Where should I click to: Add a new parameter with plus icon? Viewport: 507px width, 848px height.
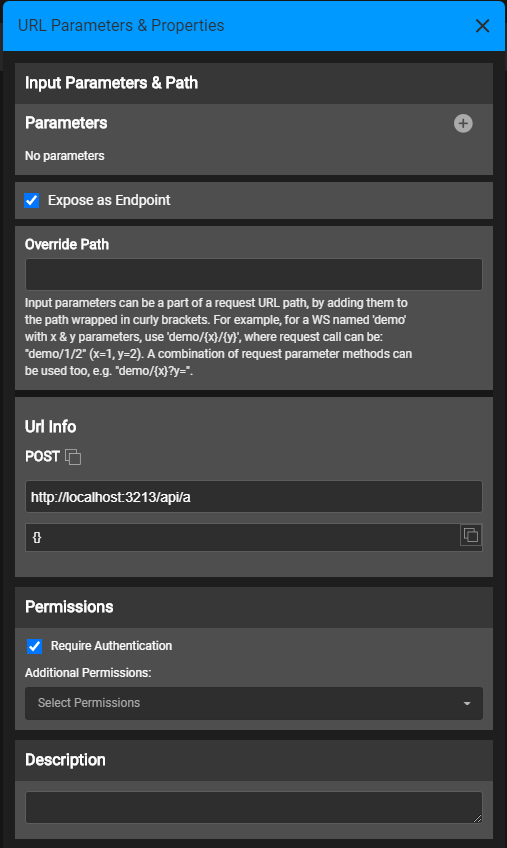pos(463,123)
